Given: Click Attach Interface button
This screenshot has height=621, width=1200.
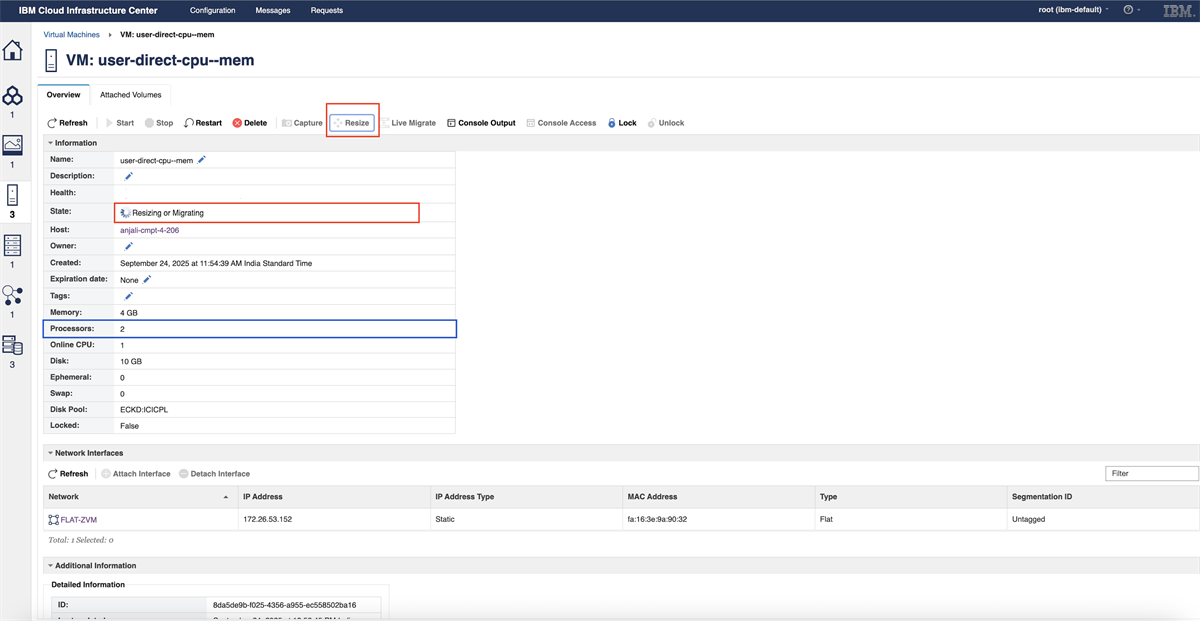Looking at the screenshot, I should tap(136, 474).
